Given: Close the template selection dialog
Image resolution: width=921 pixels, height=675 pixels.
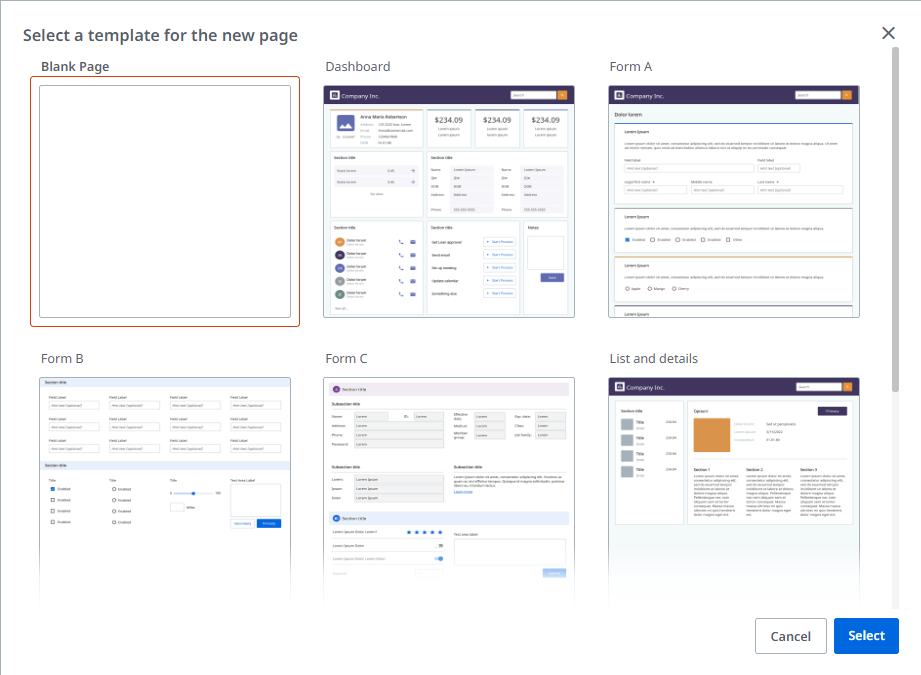Looking at the screenshot, I should (888, 33).
